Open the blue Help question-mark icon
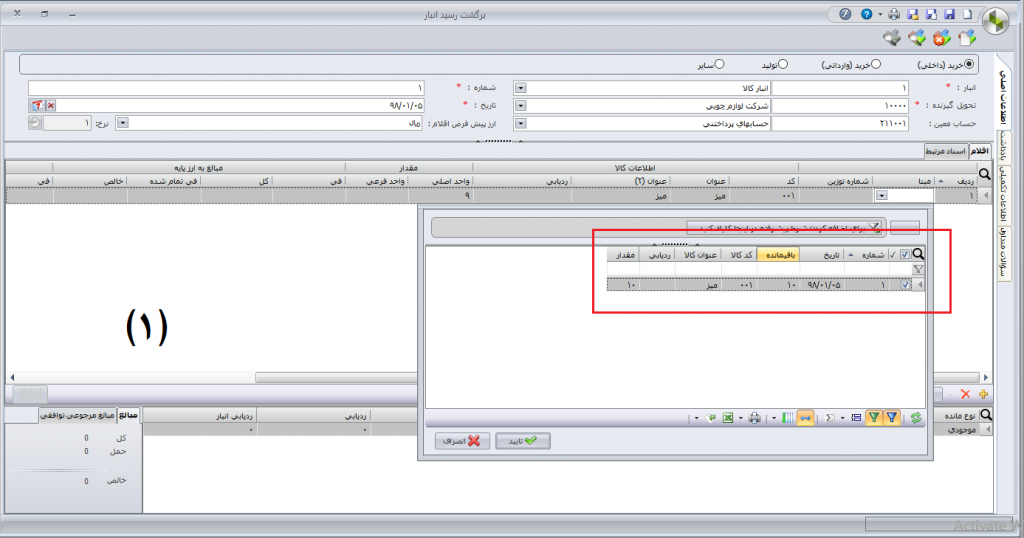Image resolution: width=1024 pixels, height=538 pixels. point(867,14)
